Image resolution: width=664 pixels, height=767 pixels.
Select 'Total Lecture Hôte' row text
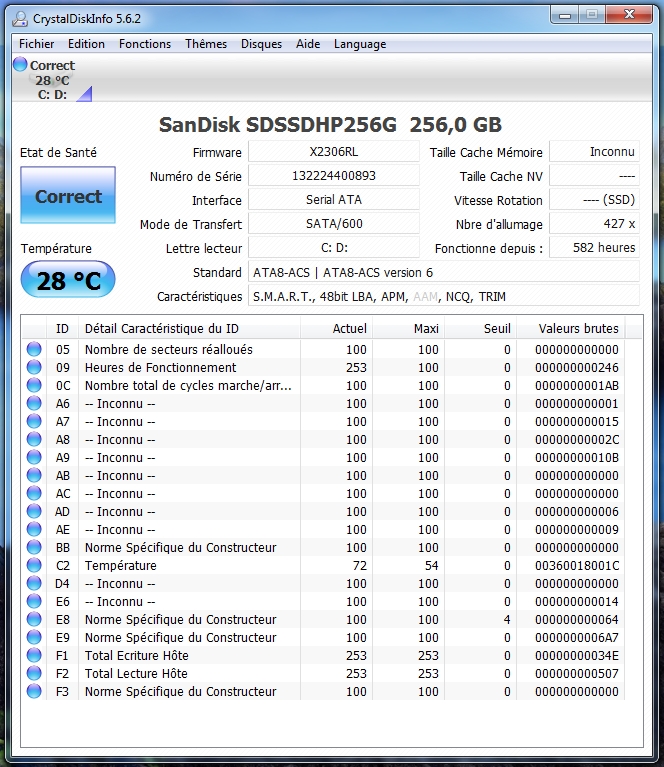click(136, 674)
